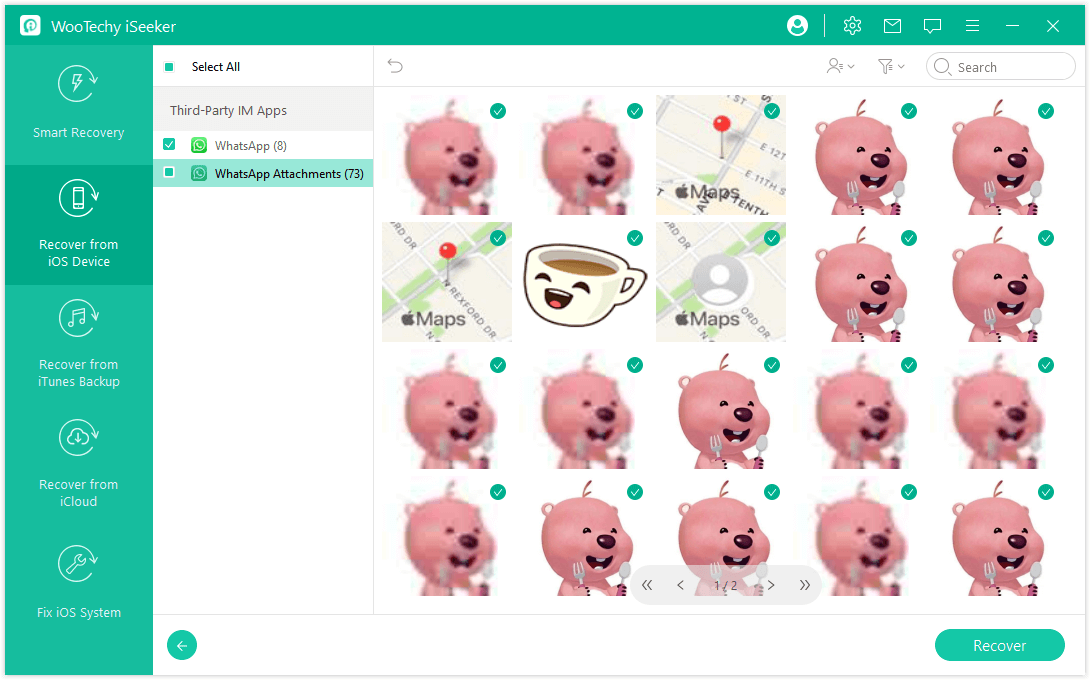
Task: Open settings via the gear icon
Action: click(852, 26)
